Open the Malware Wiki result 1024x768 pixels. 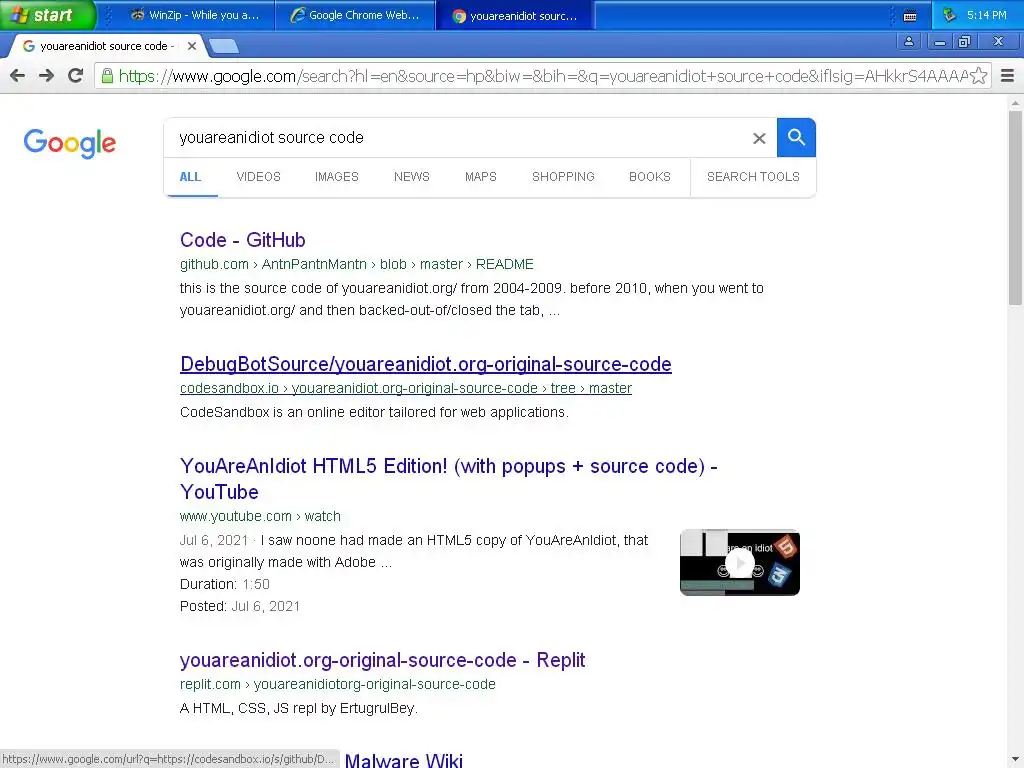point(404,760)
